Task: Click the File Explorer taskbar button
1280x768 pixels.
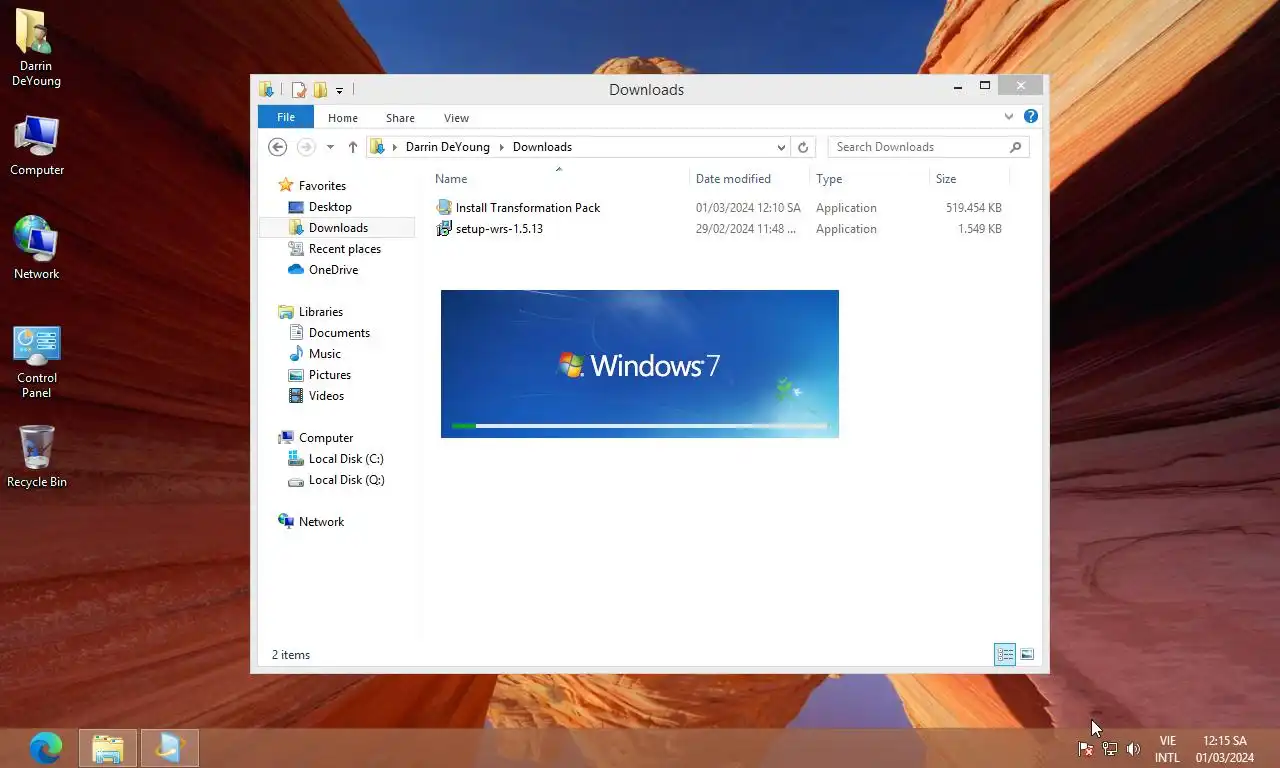Action: [x=108, y=748]
